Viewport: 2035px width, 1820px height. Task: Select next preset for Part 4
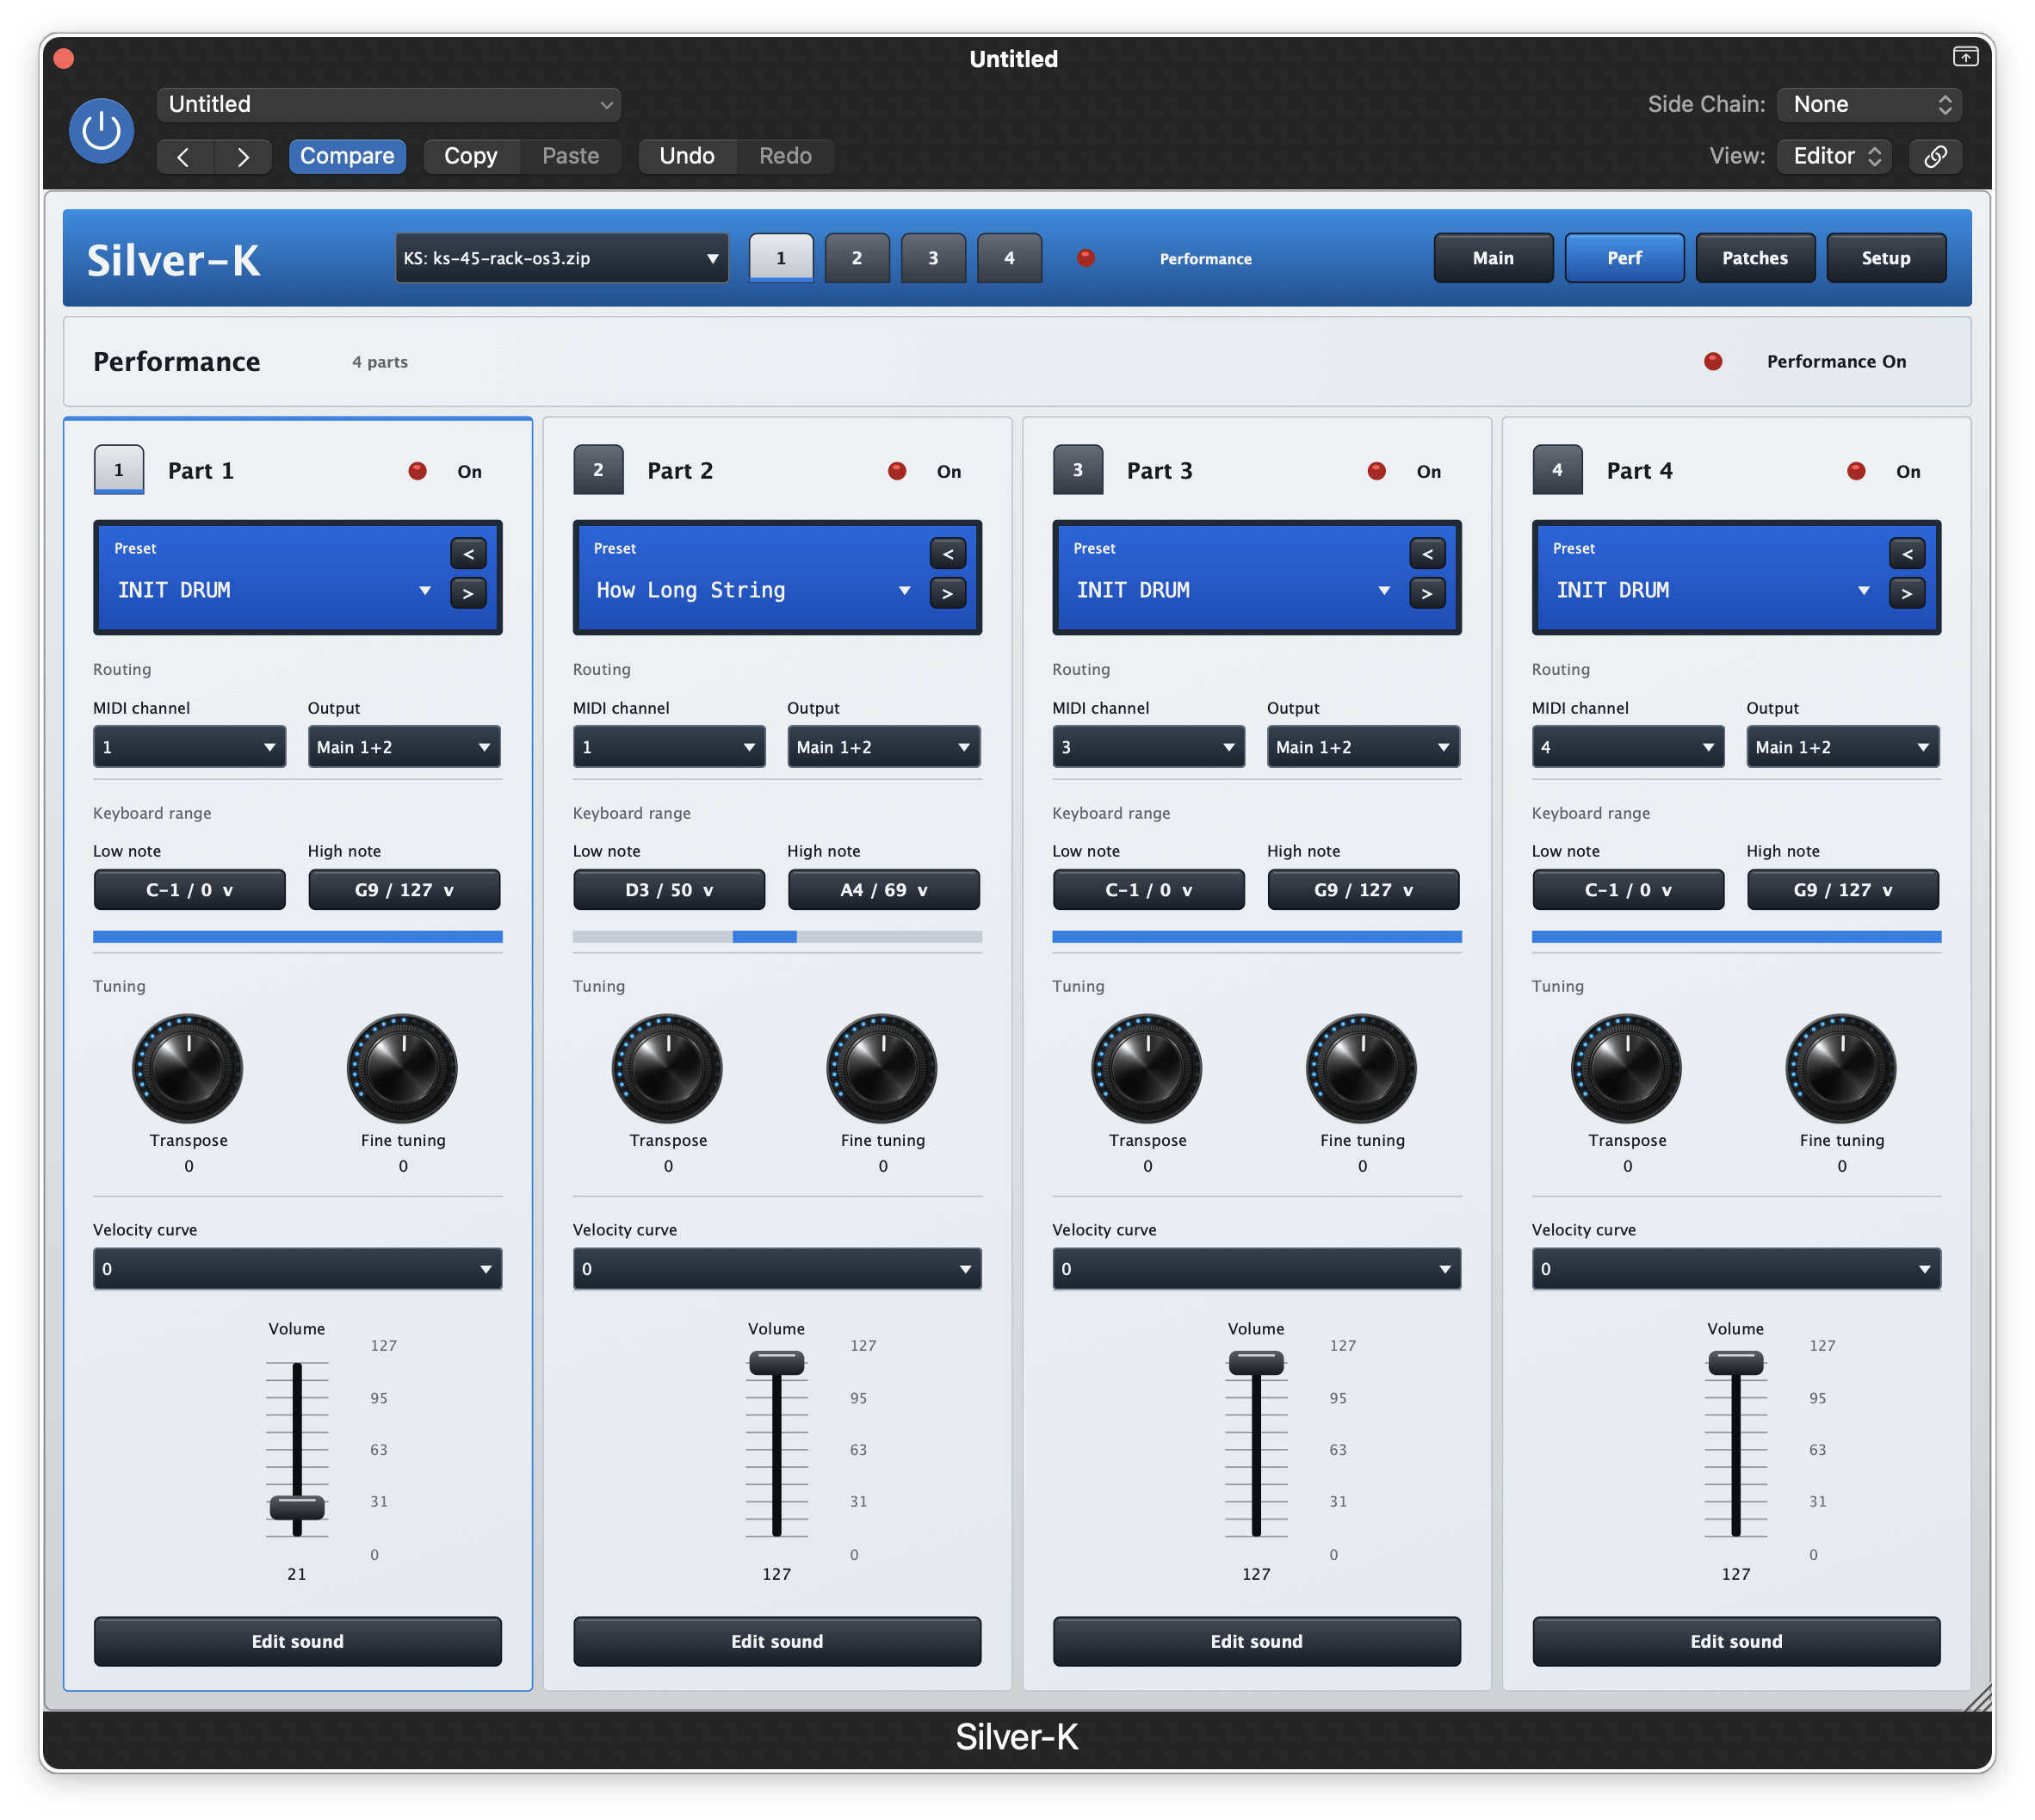tap(1906, 593)
